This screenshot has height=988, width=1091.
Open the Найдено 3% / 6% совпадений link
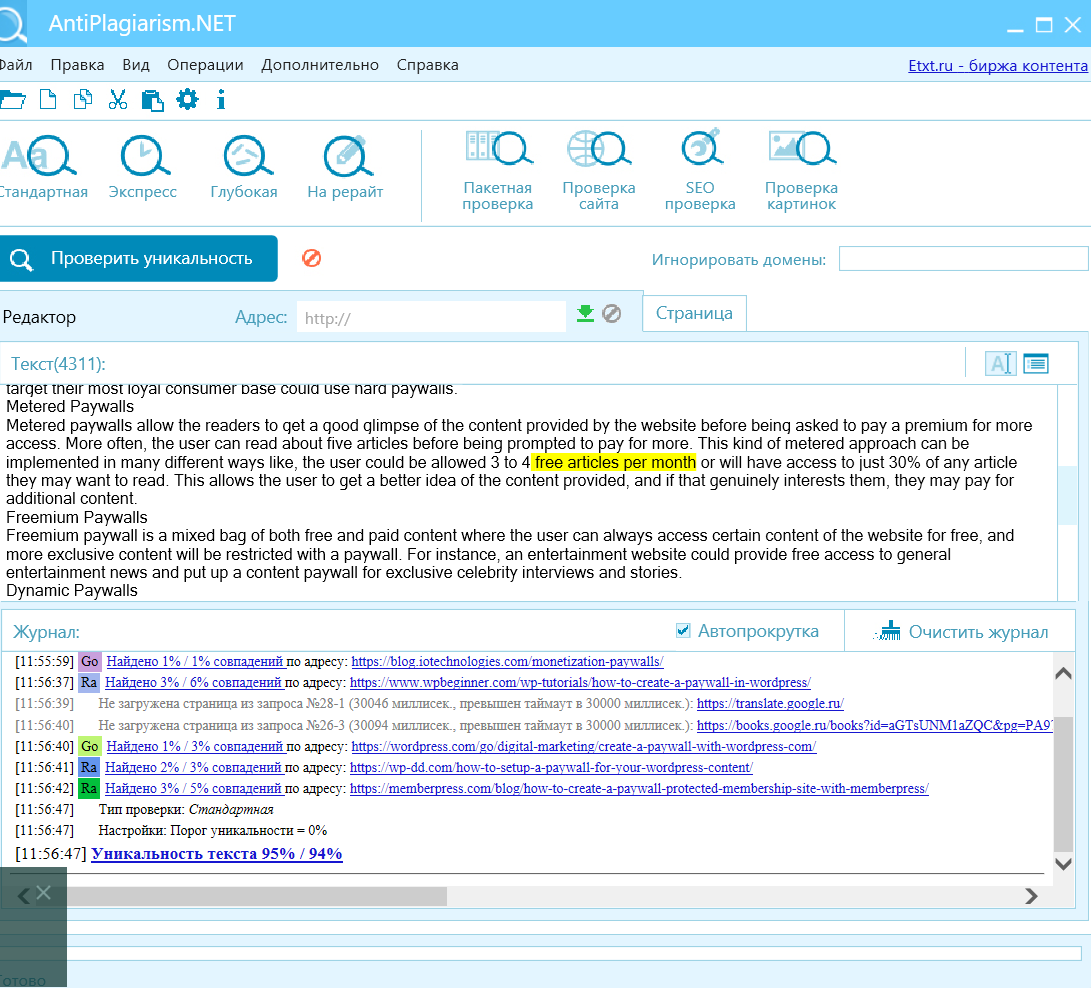click(x=193, y=683)
